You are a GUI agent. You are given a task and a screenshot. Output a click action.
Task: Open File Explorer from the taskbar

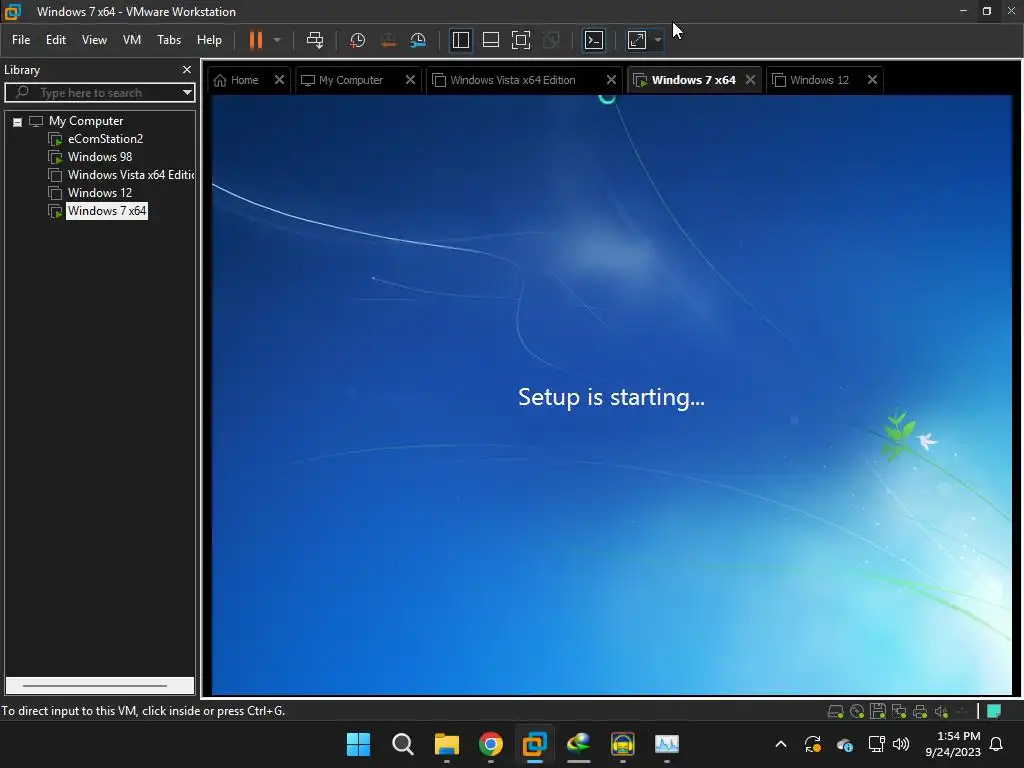point(447,744)
